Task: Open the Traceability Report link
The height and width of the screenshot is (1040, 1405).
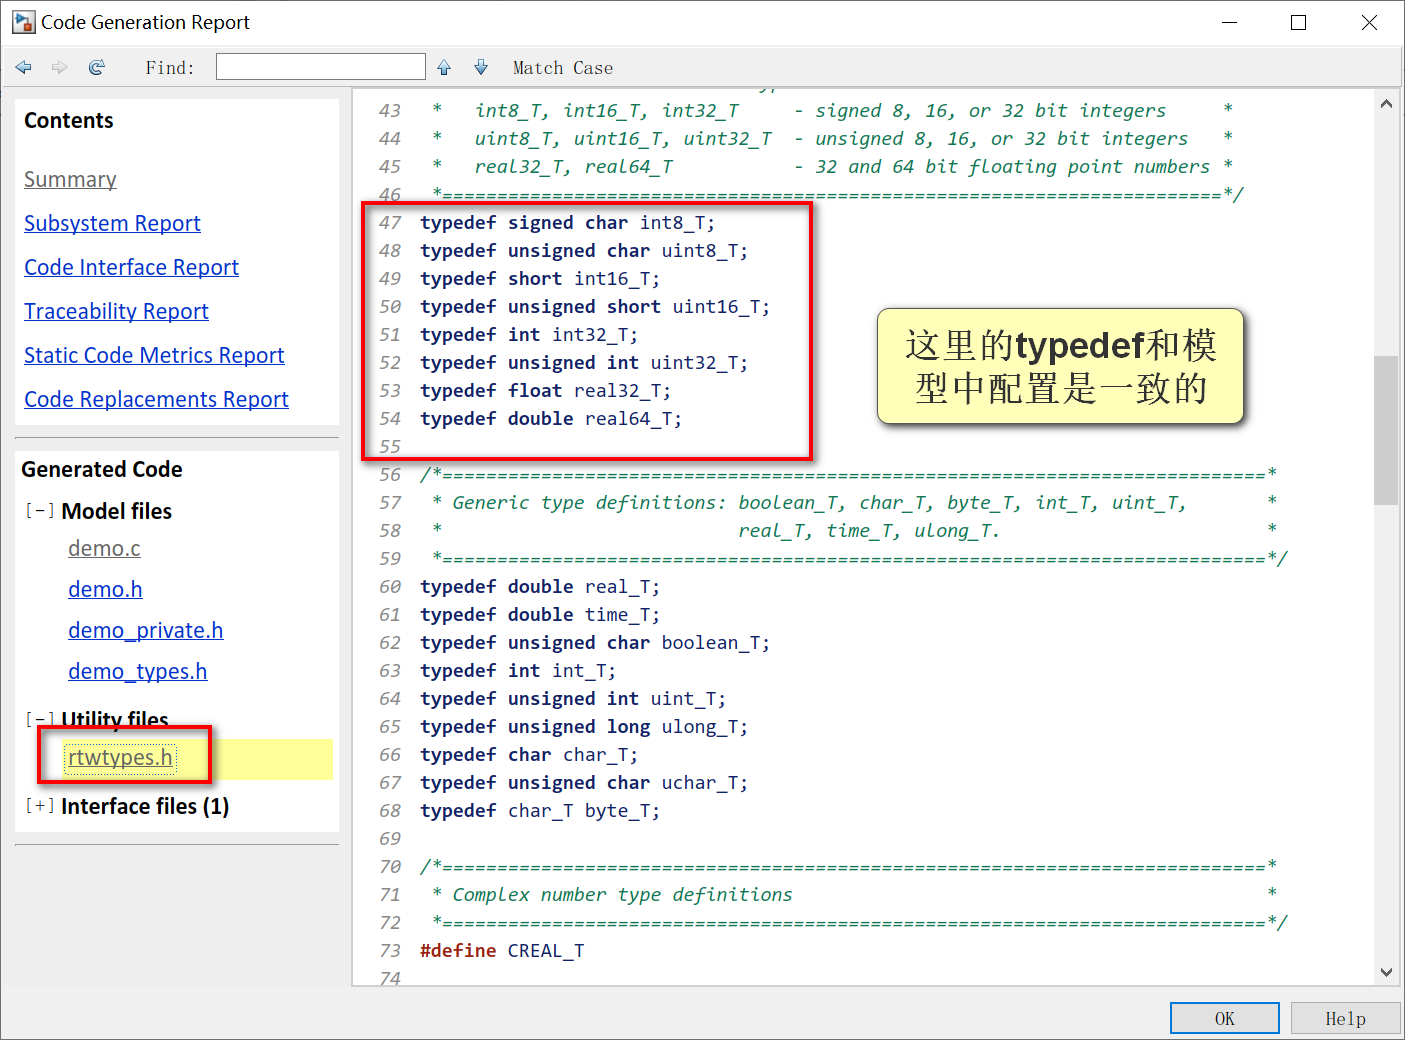Action: point(116,311)
